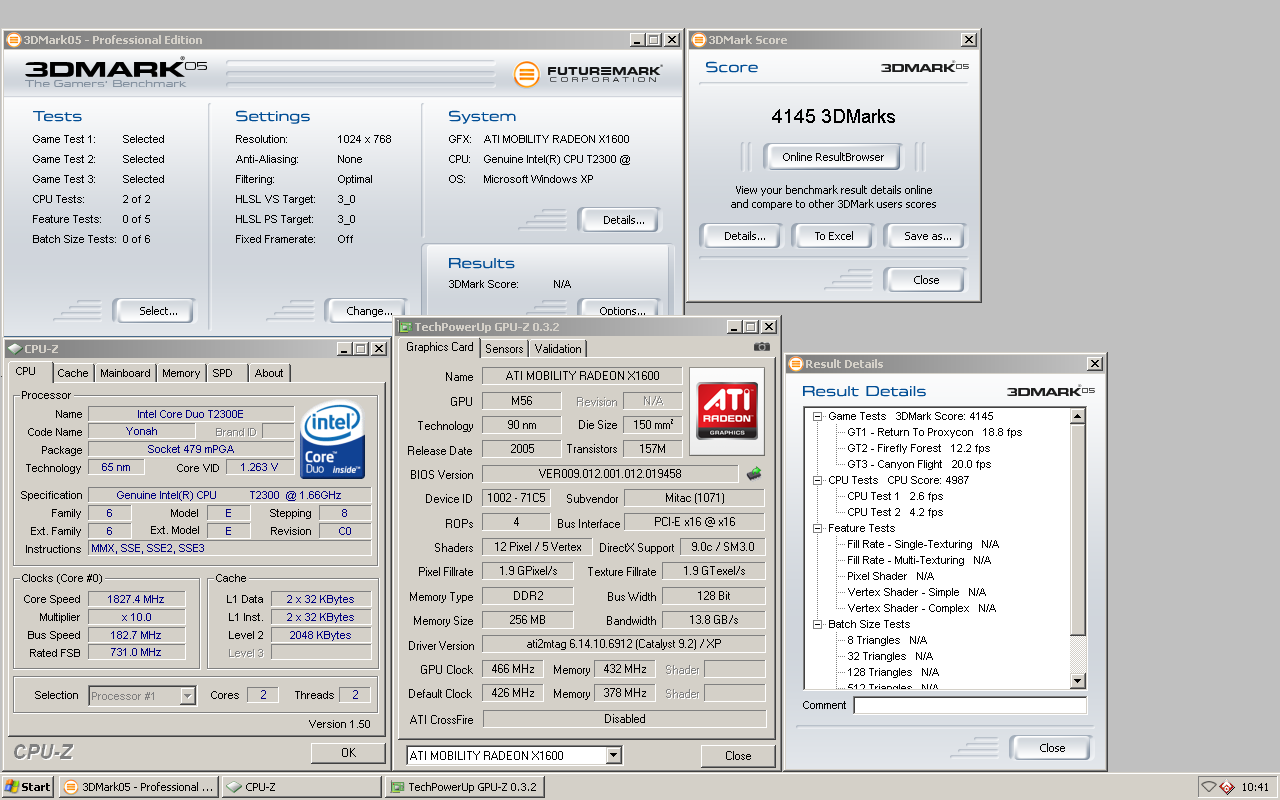Image resolution: width=1280 pixels, height=800 pixels.
Task: Close the 3DMark Score dialog via Close button
Action: [927, 280]
